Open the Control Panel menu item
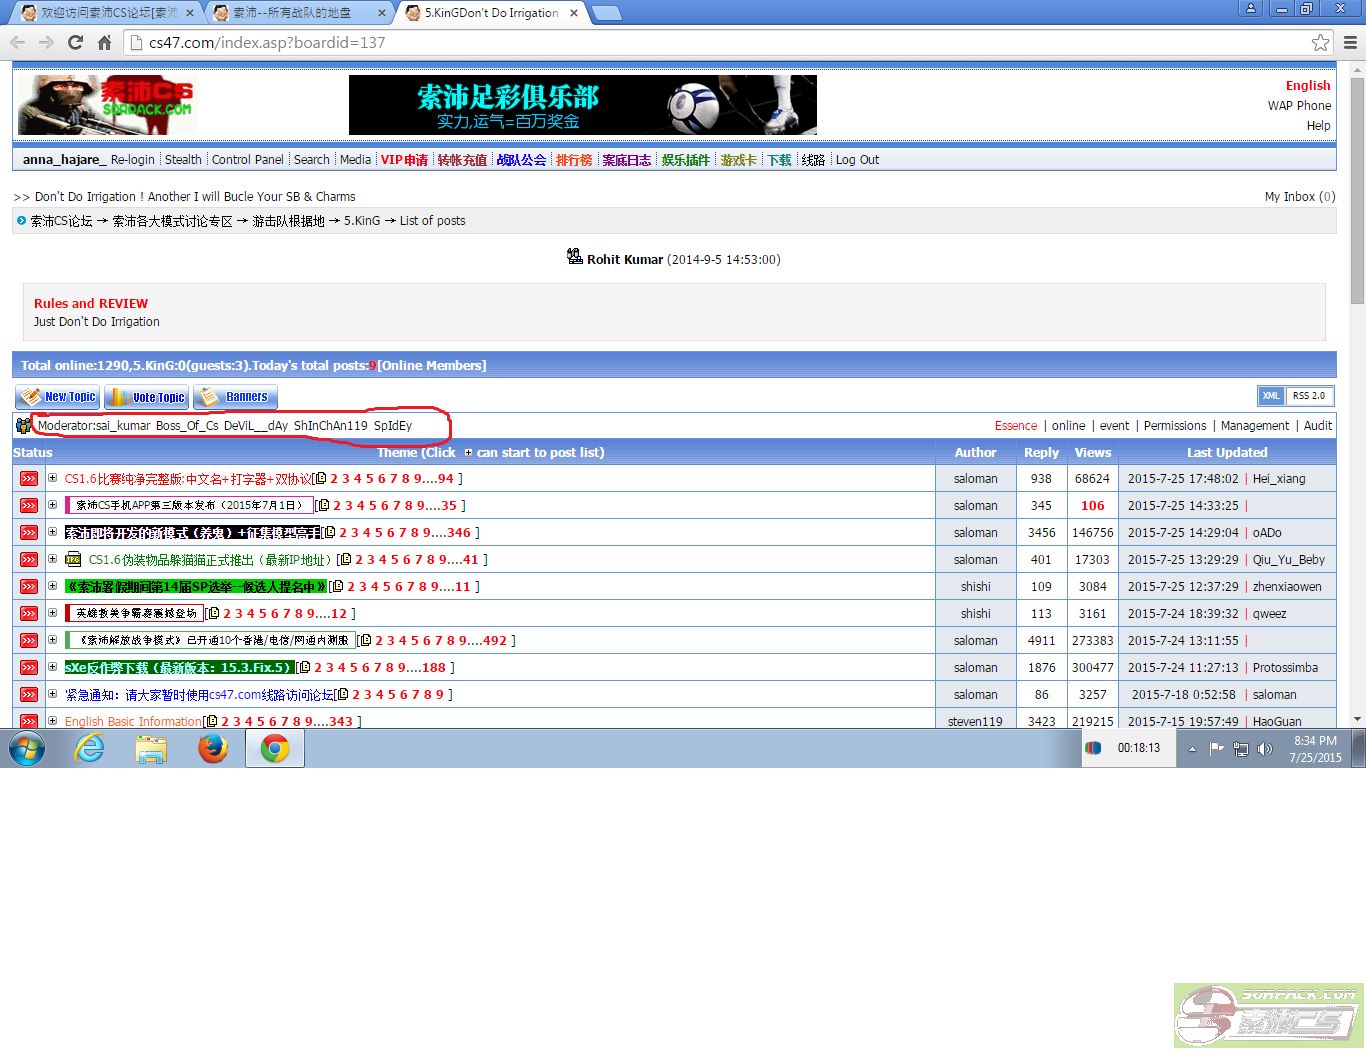This screenshot has width=1366, height=1050. click(247, 160)
